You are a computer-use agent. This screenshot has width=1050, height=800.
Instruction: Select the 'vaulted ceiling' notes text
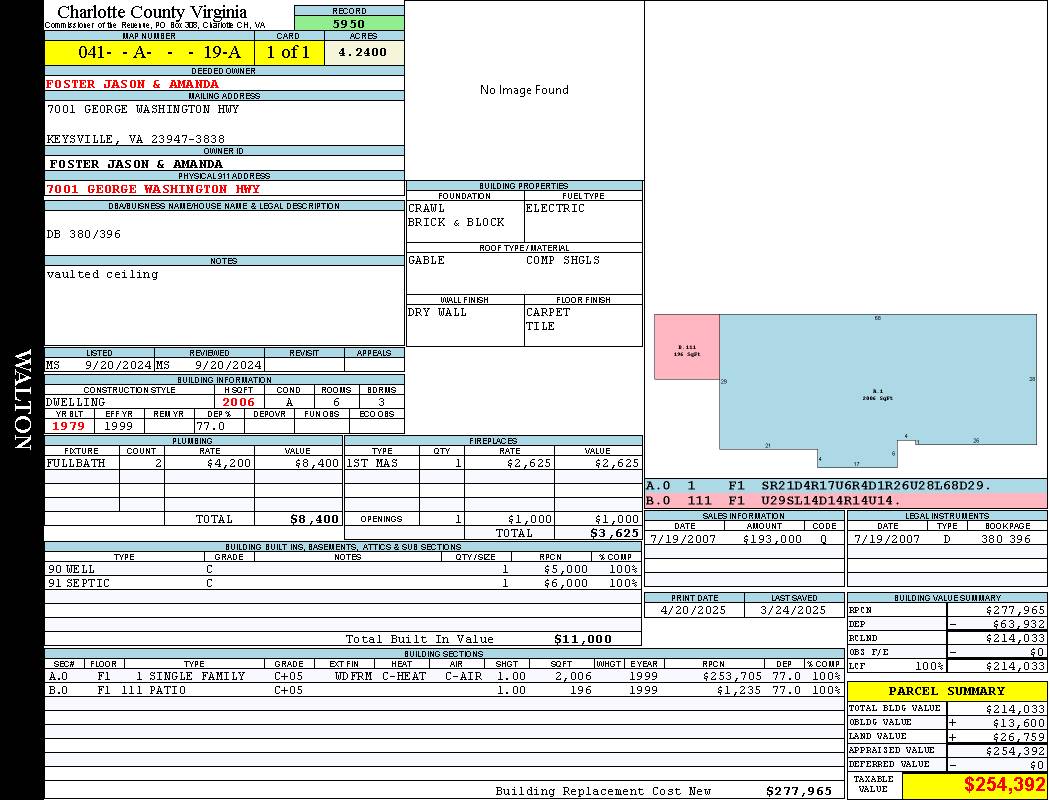[x=102, y=274]
